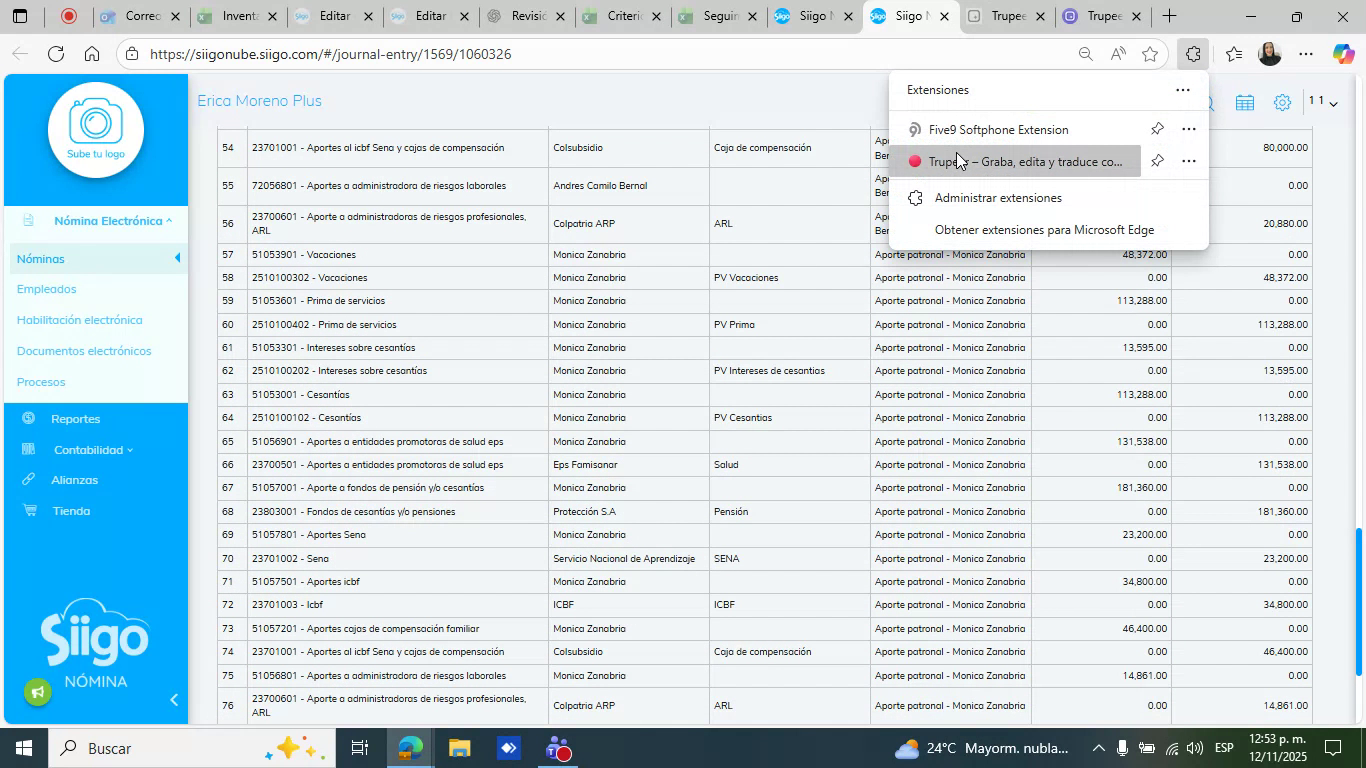The height and width of the screenshot is (768, 1366).
Task: Reload the current browser page
Action: [x=56, y=54]
